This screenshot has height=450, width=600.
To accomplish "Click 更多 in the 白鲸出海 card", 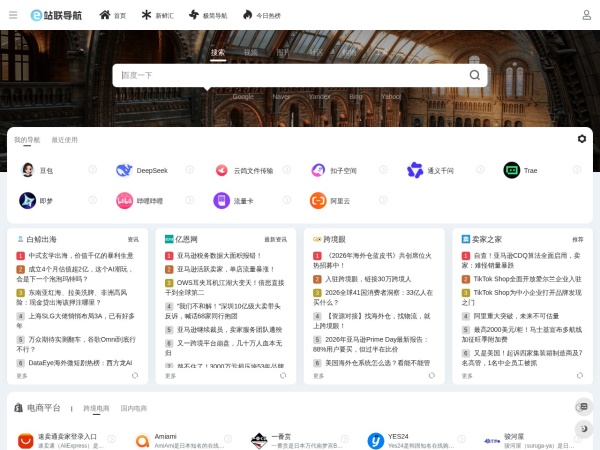I will [22, 376].
